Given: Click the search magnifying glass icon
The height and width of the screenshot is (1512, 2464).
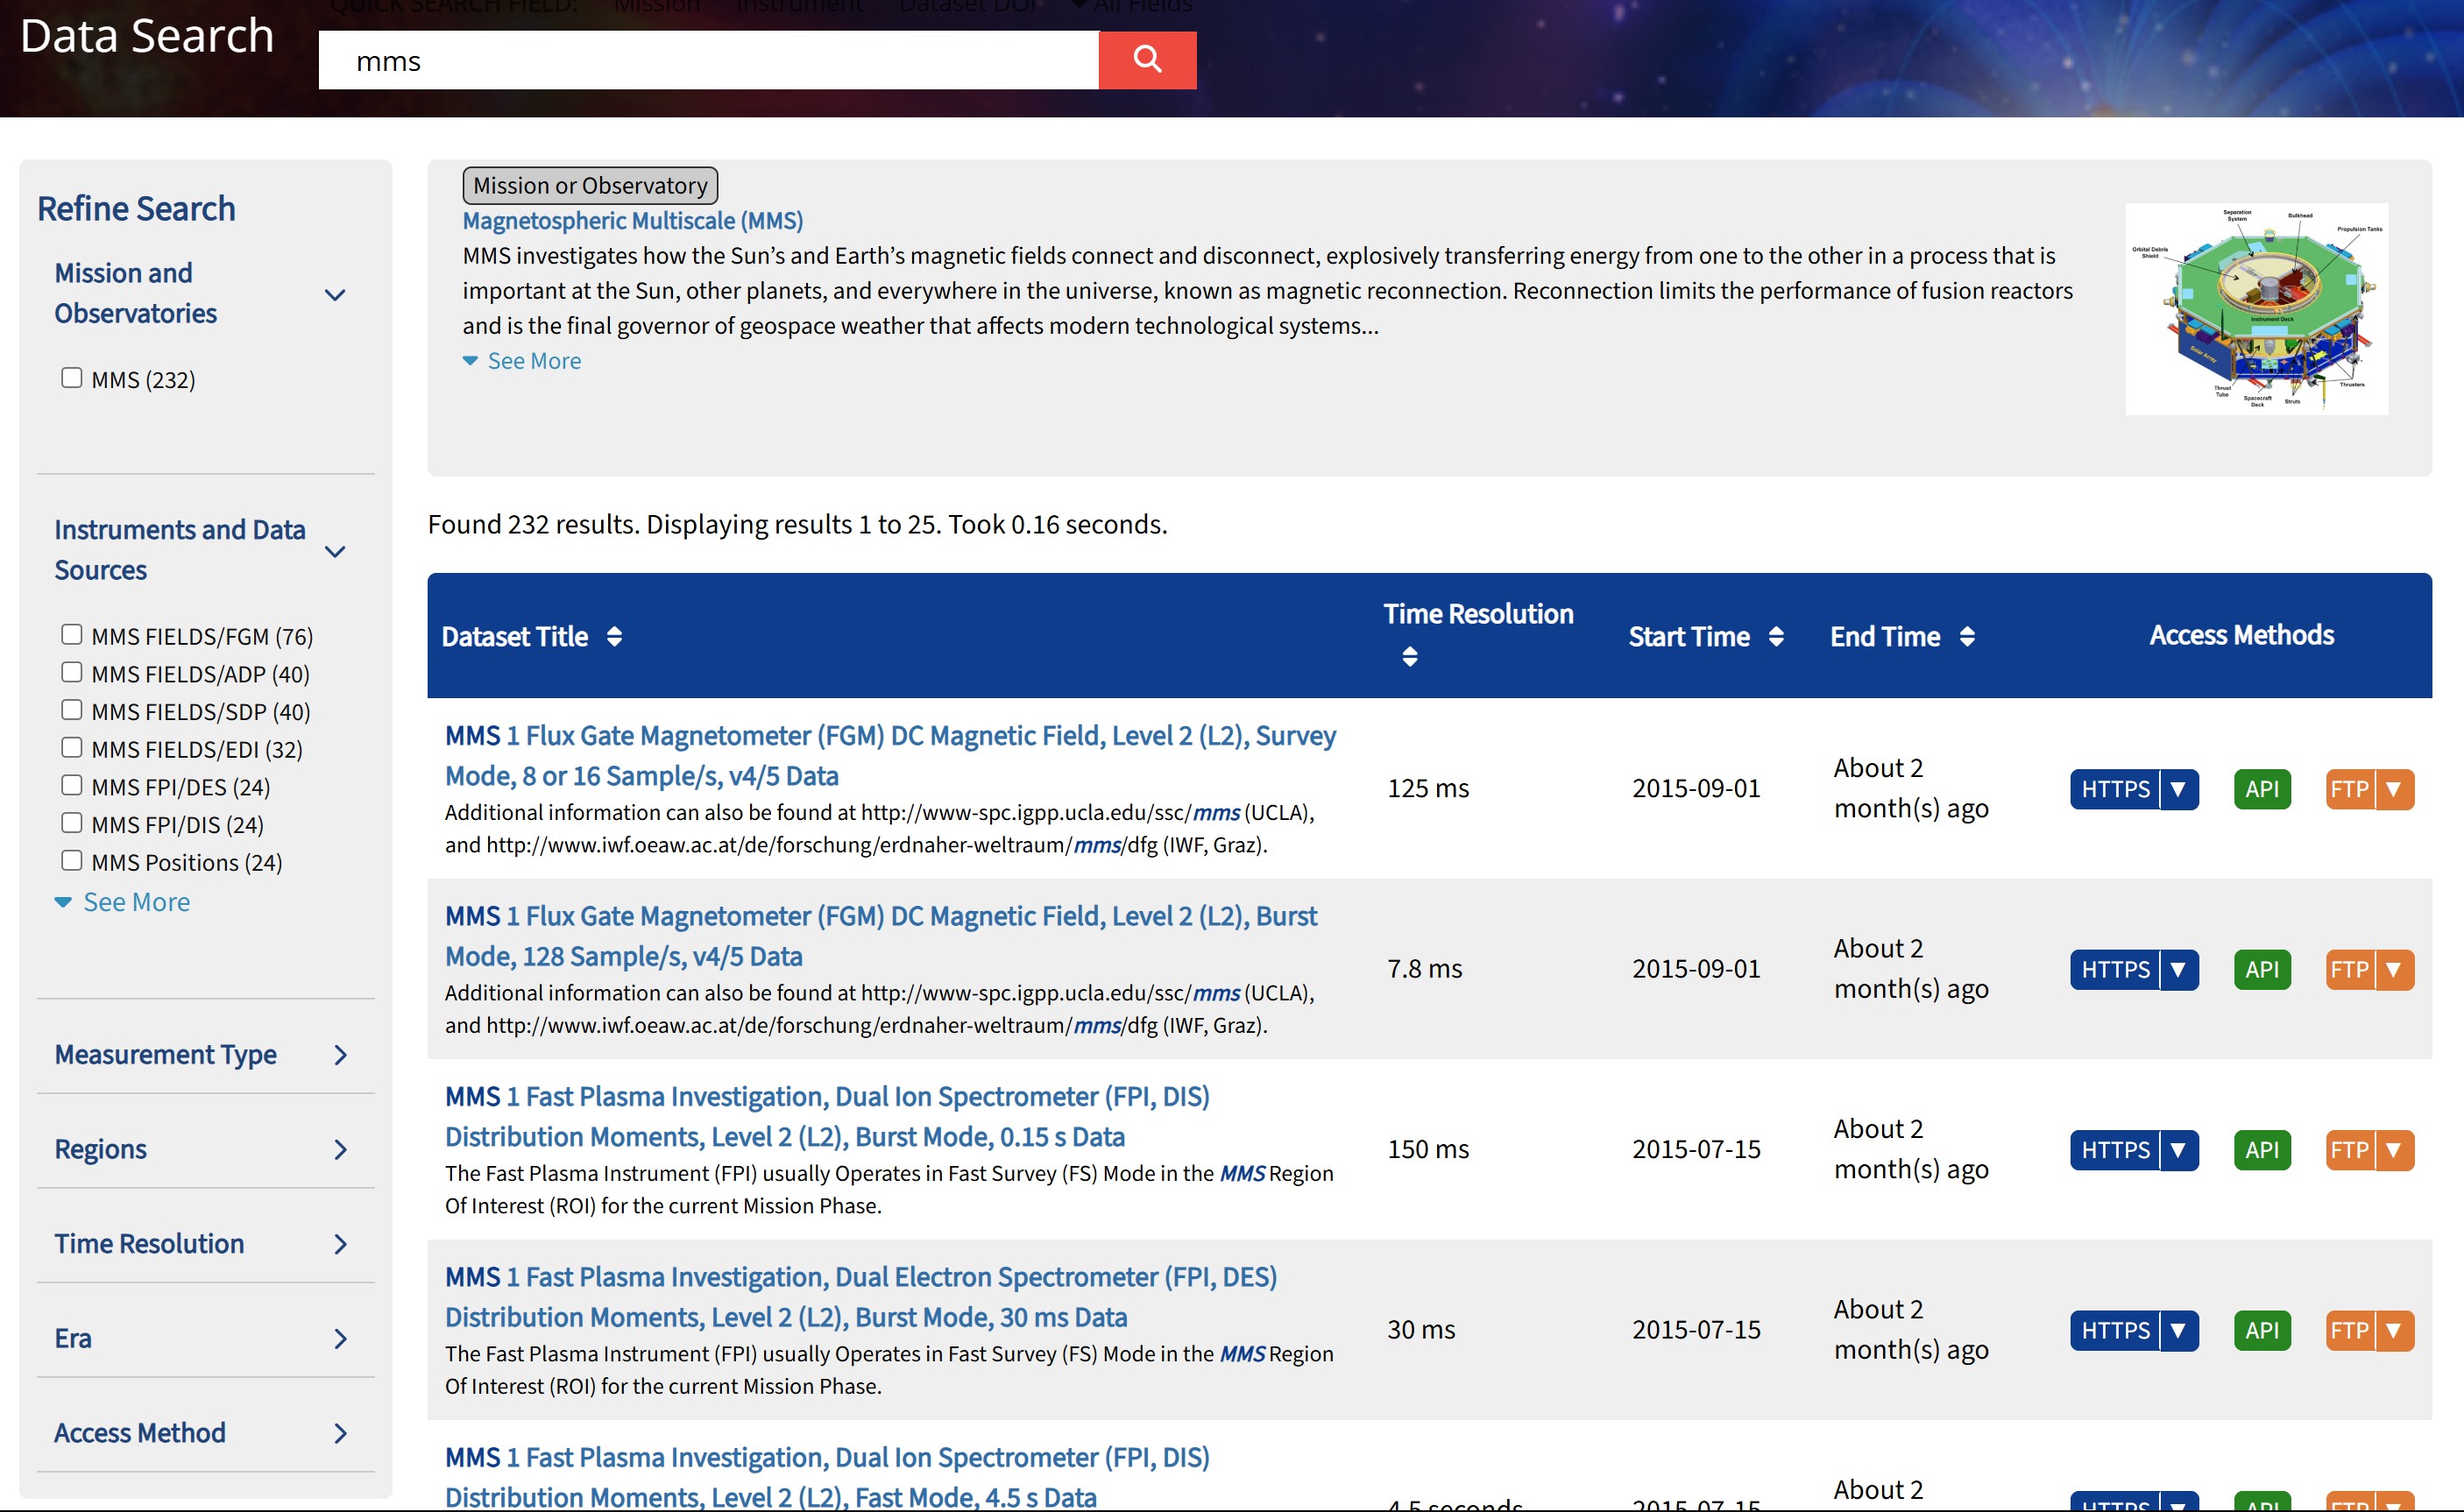Looking at the screenshot, I should point(1146,60).
